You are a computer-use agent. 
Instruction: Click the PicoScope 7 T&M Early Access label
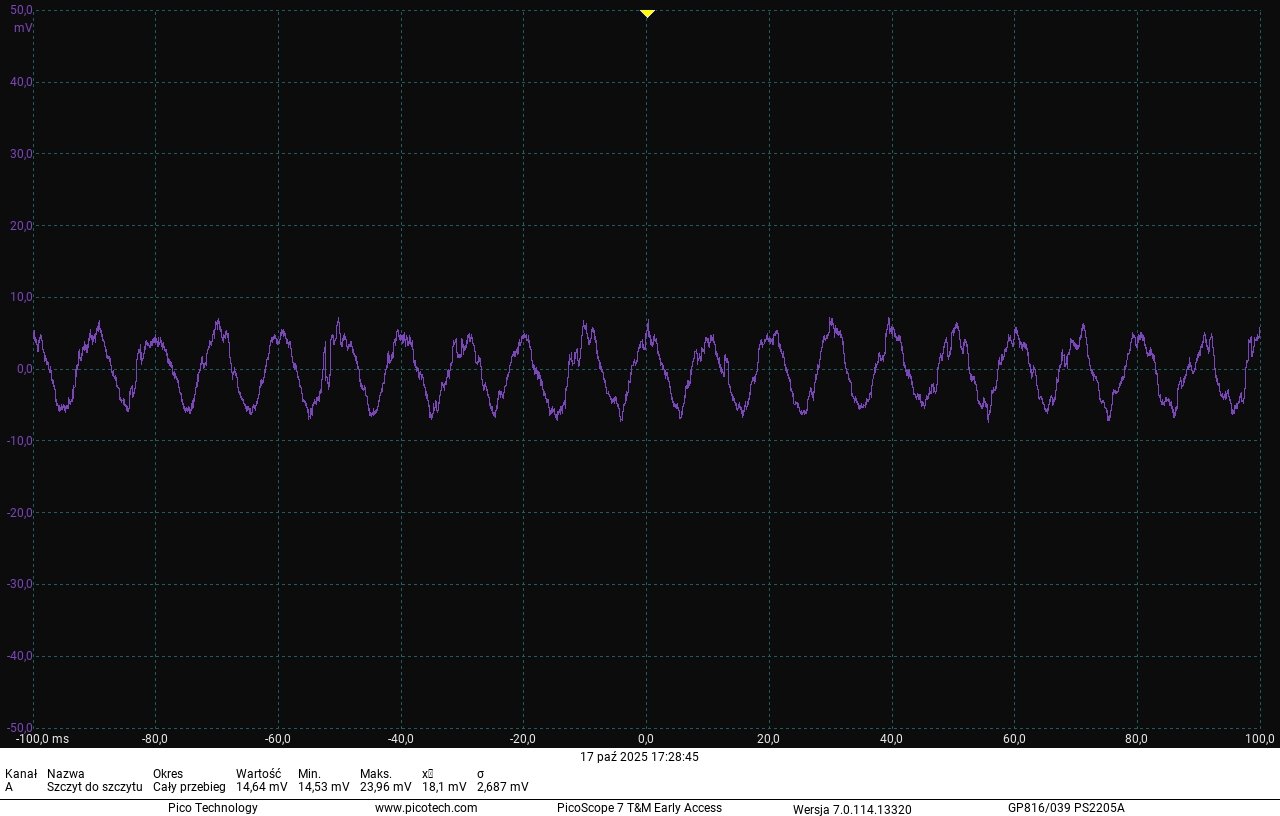[637, 808]
